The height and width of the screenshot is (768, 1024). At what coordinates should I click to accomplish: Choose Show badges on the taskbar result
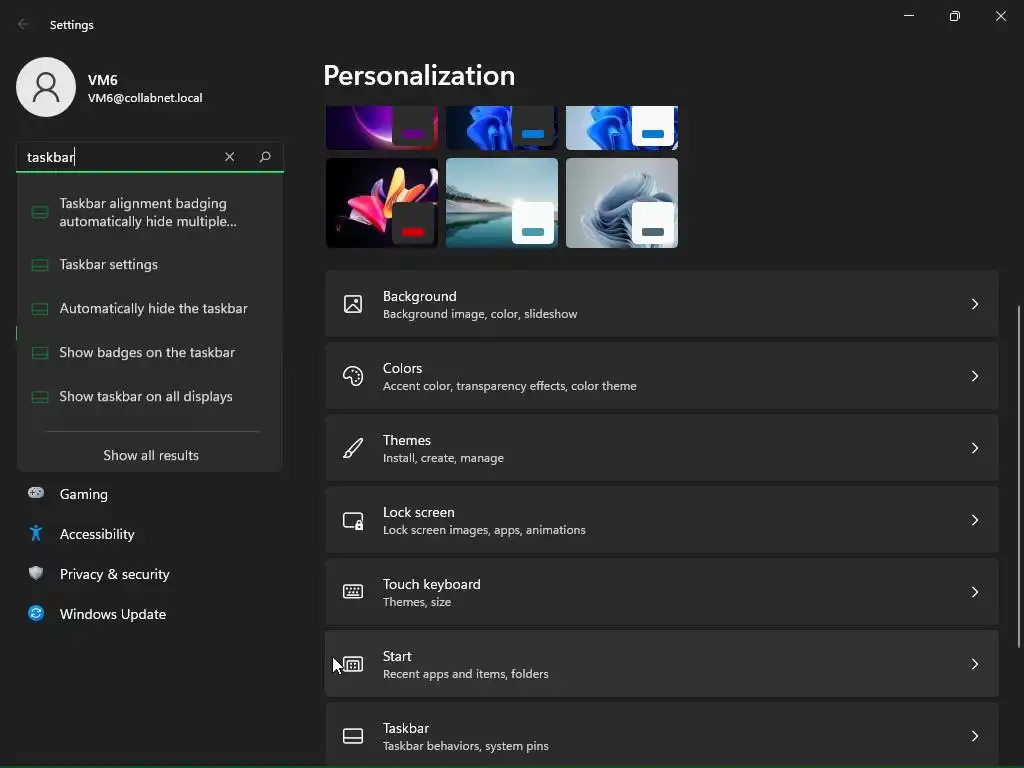[150, 353]
